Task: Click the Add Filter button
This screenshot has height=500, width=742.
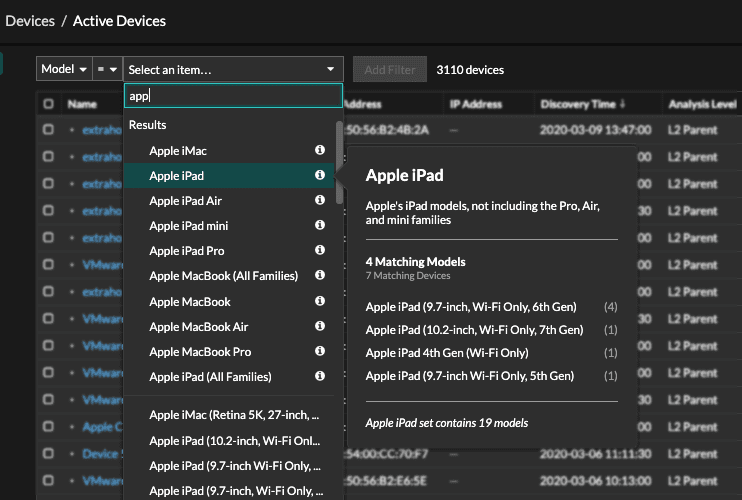Action: [x=390, y=70]
